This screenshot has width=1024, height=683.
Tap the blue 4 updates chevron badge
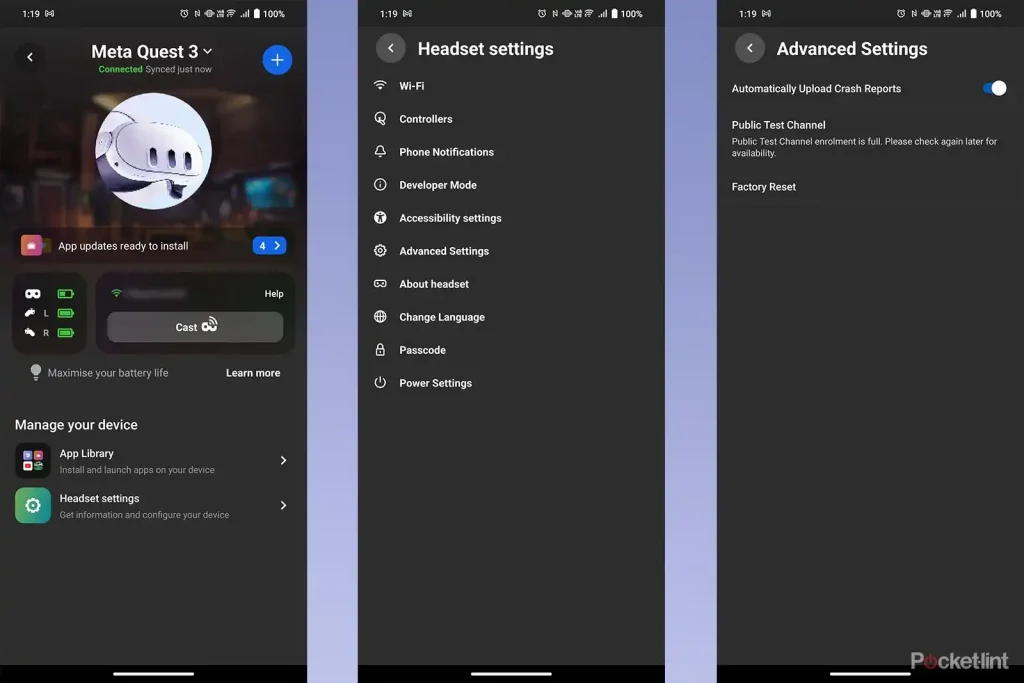tap(269, 246)
